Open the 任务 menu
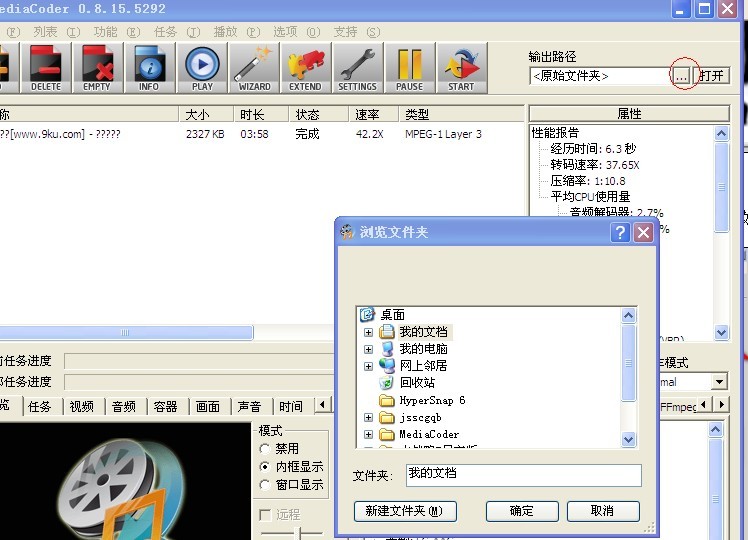This screenshot has width=748, height=540. click(x=177, y=32)
